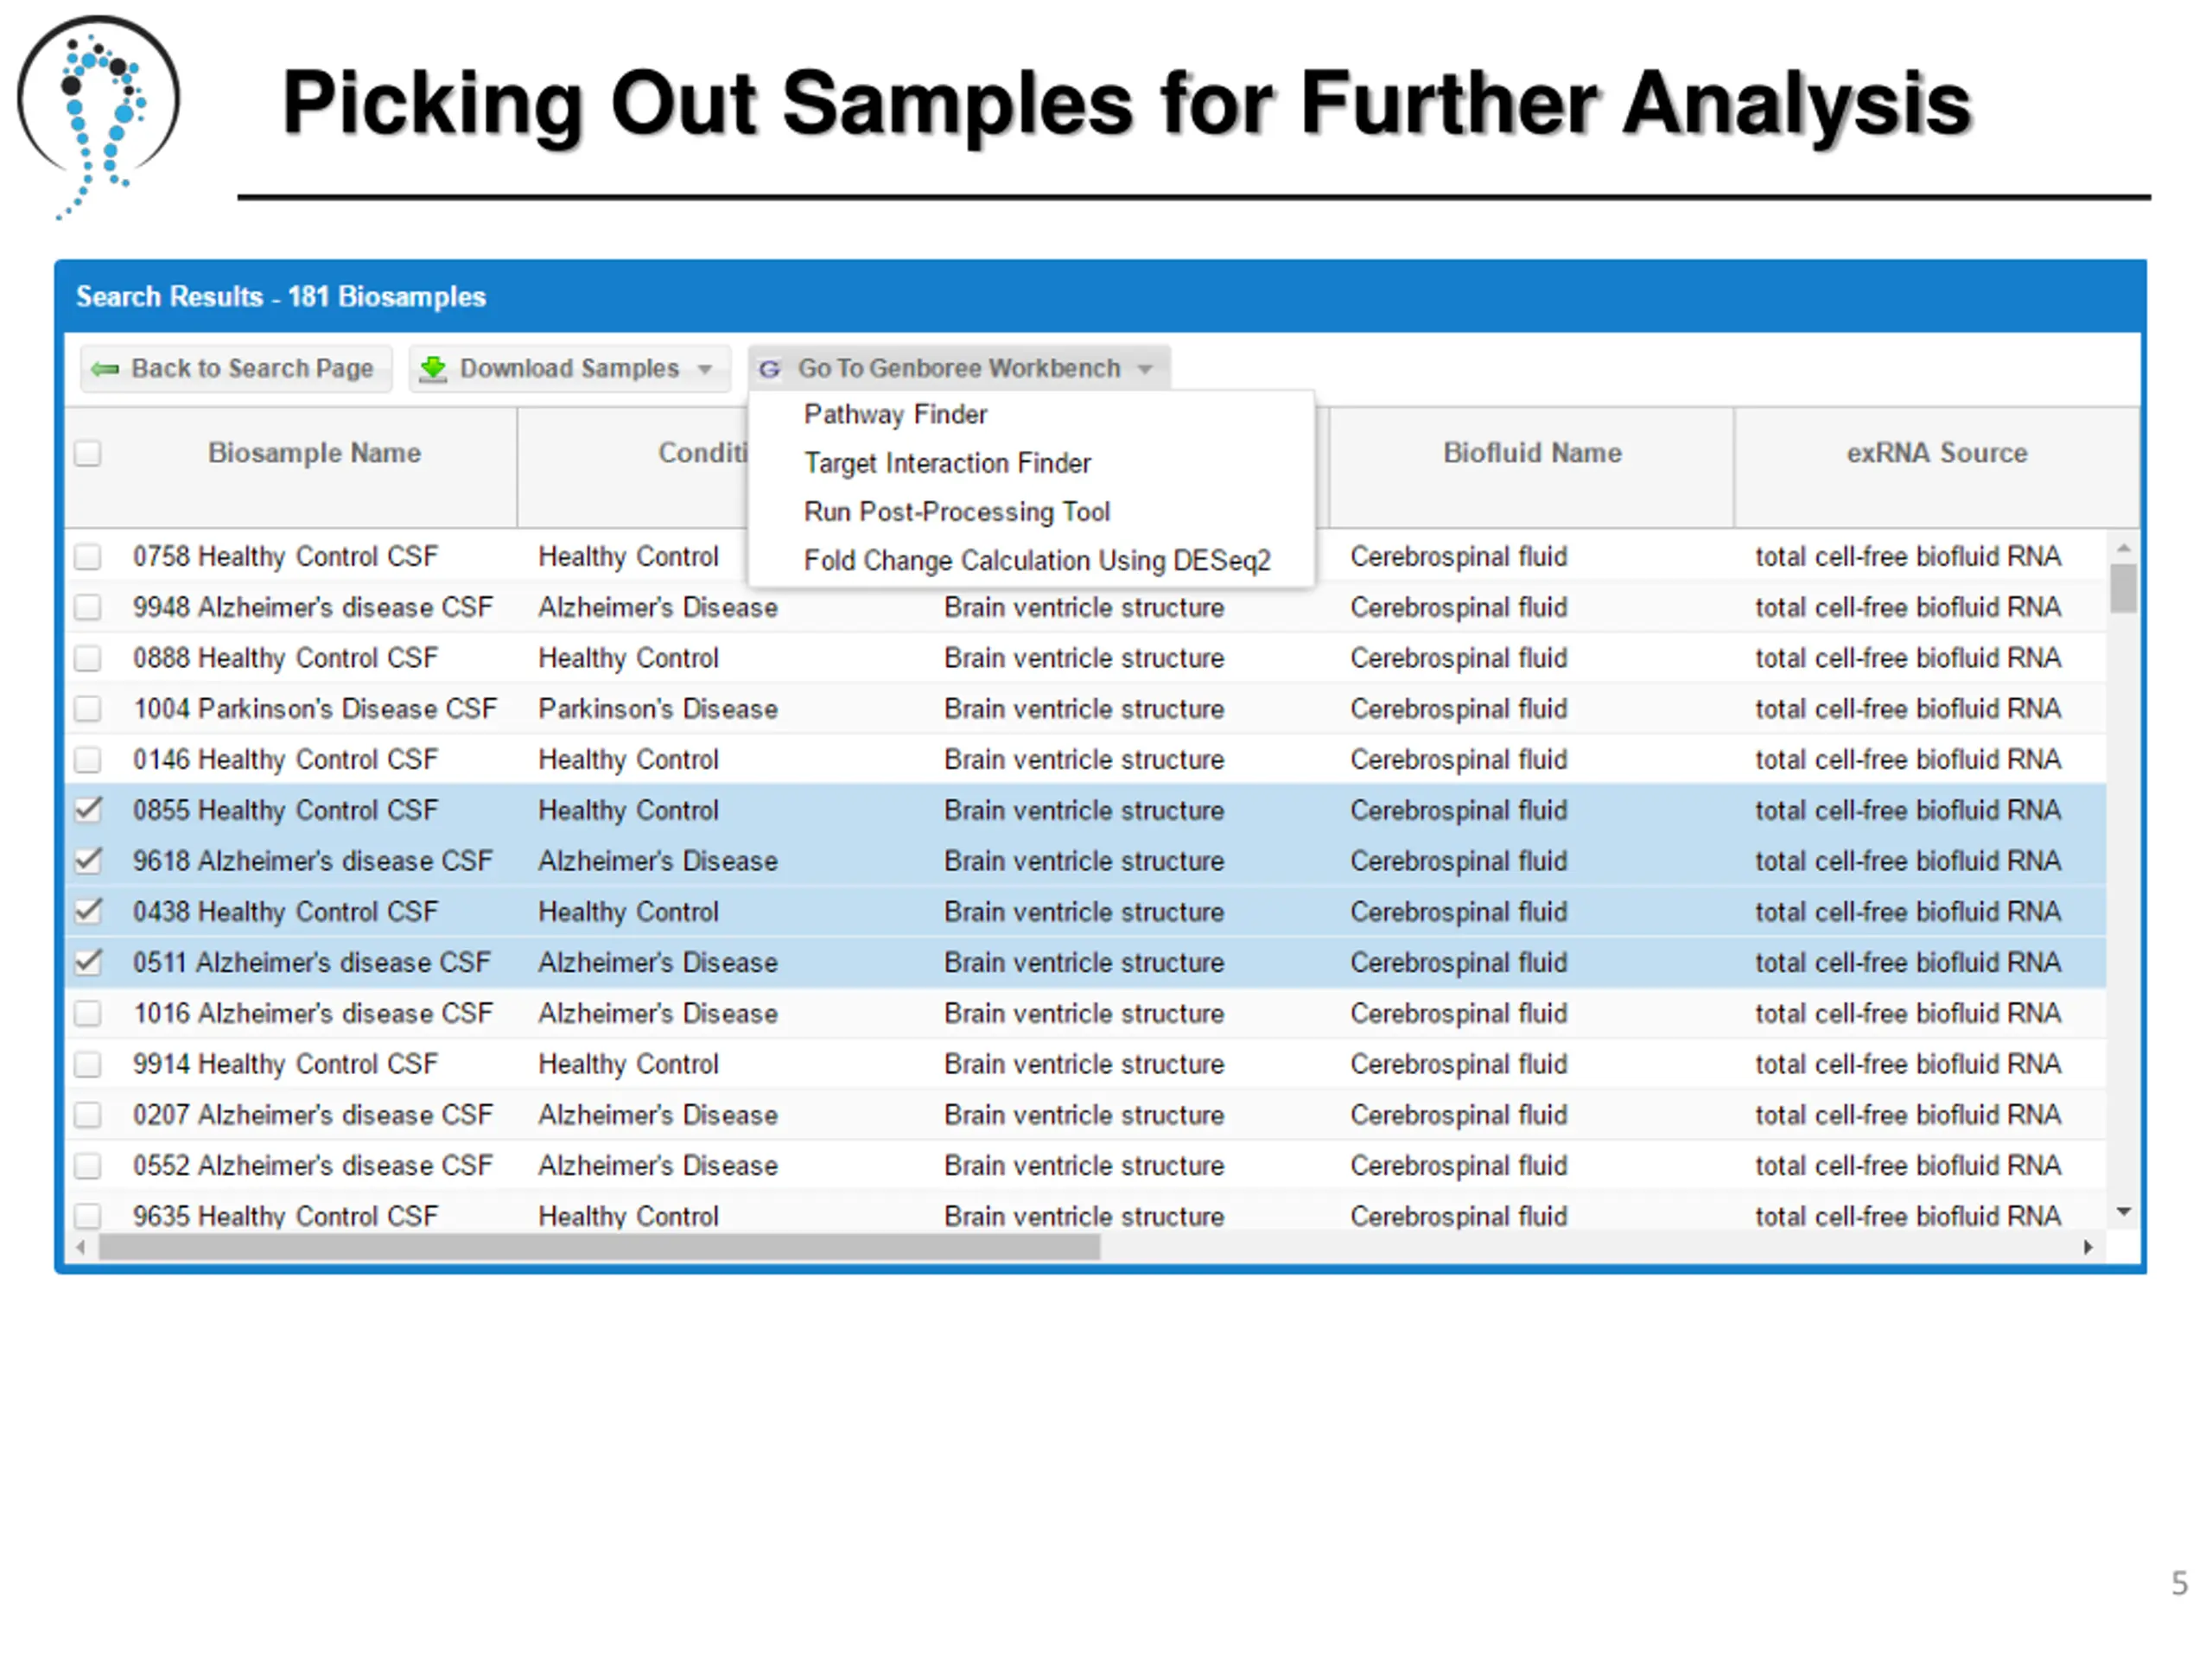This screenshot has width=2212, height=1659.
Task: Click the horizontal scrollbar thumb
Action: click(x=599, y=1247)
